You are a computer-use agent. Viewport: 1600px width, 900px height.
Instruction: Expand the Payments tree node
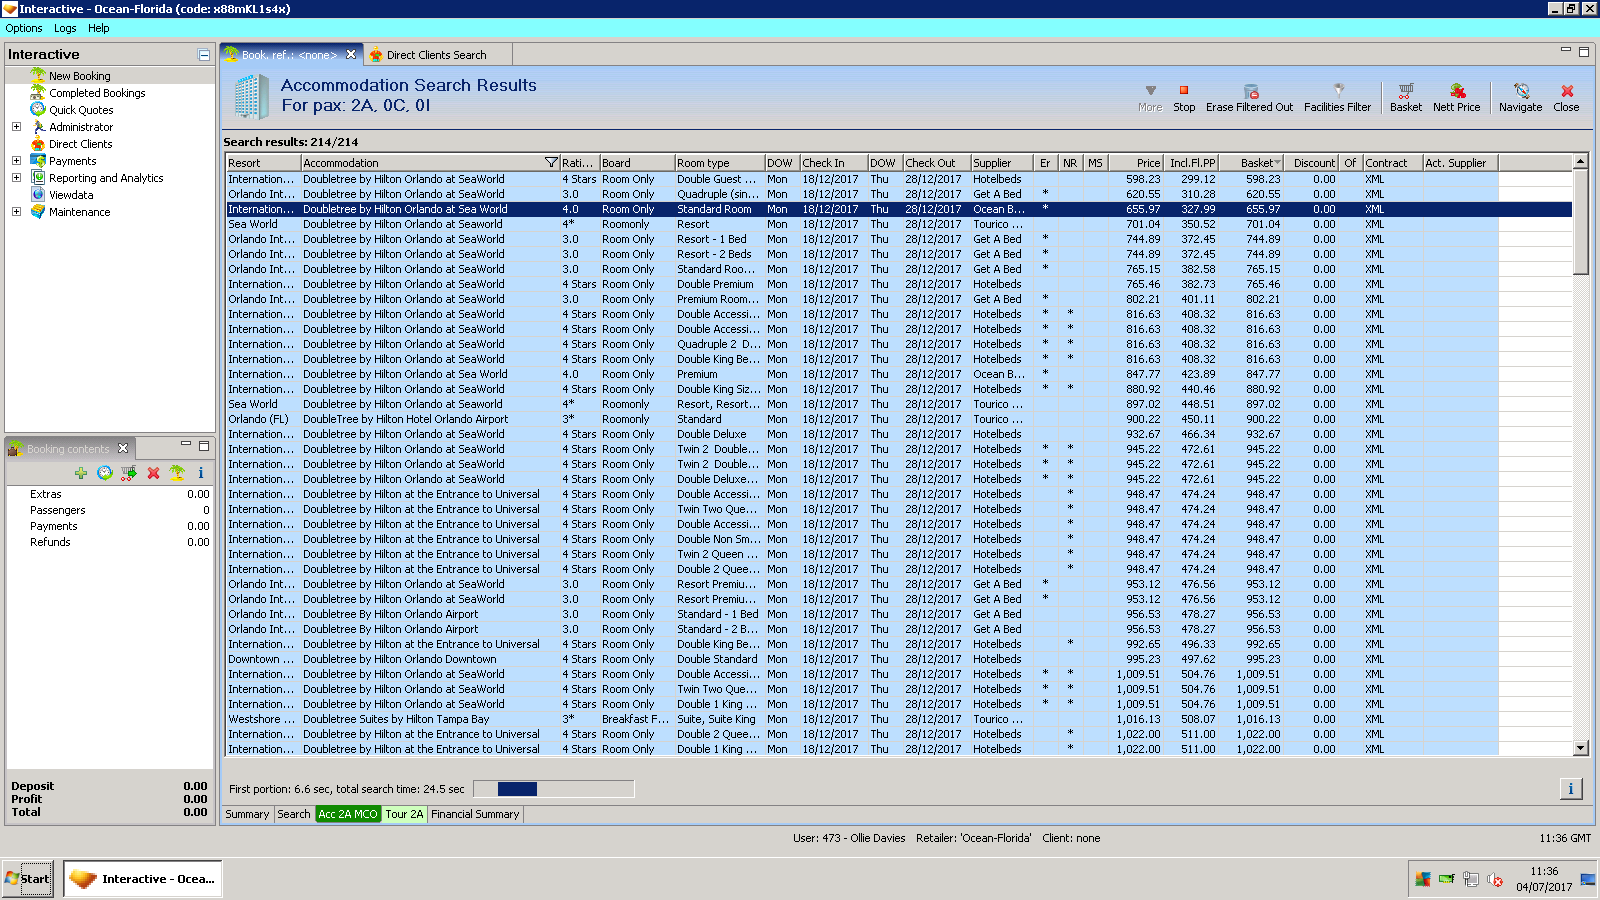(x=16, y=161)
